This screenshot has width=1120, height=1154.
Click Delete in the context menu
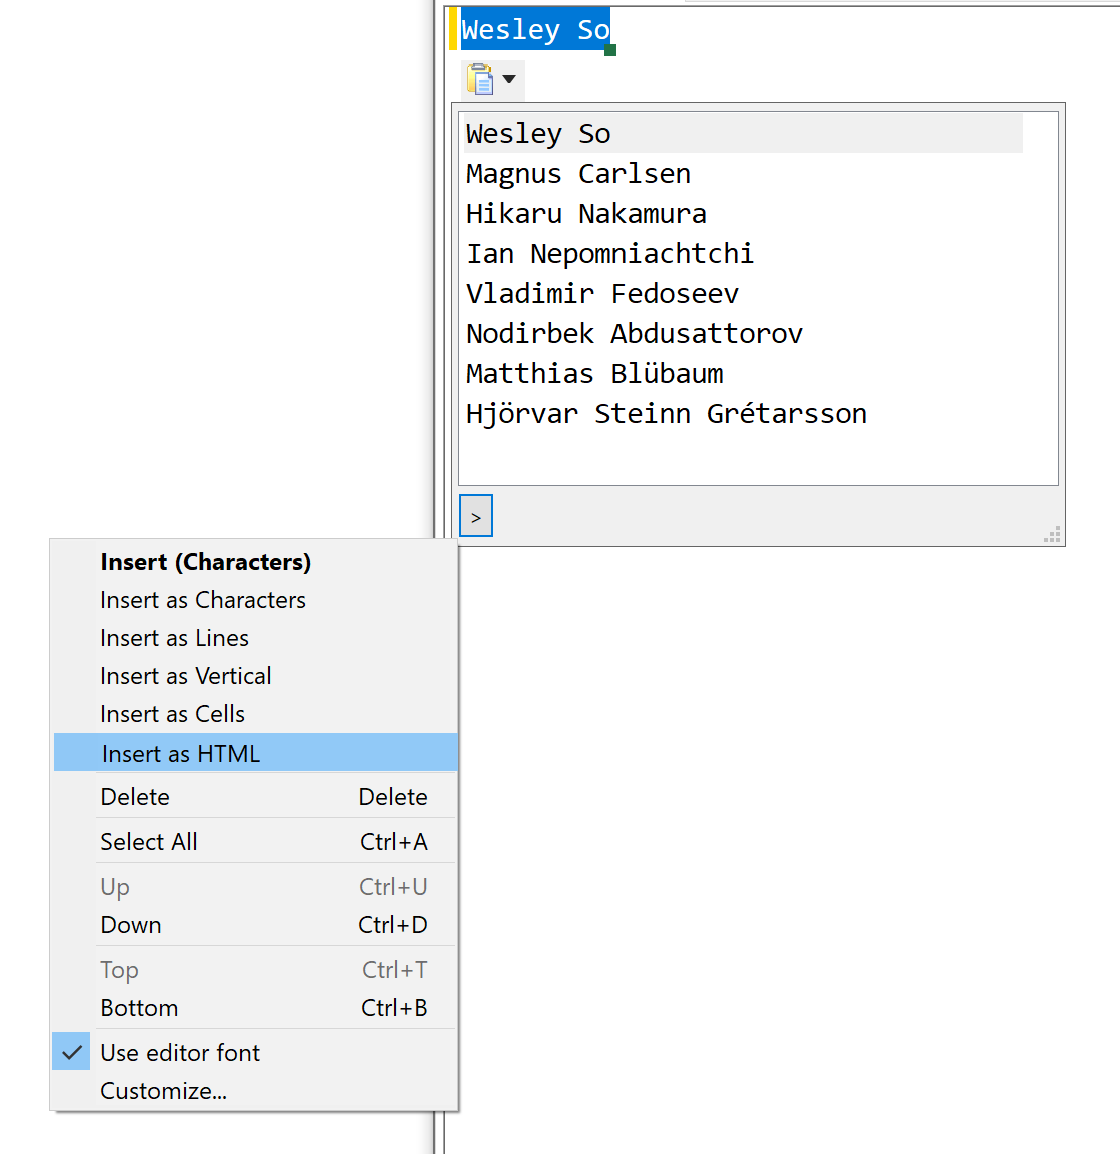click(x=255, y=796)
